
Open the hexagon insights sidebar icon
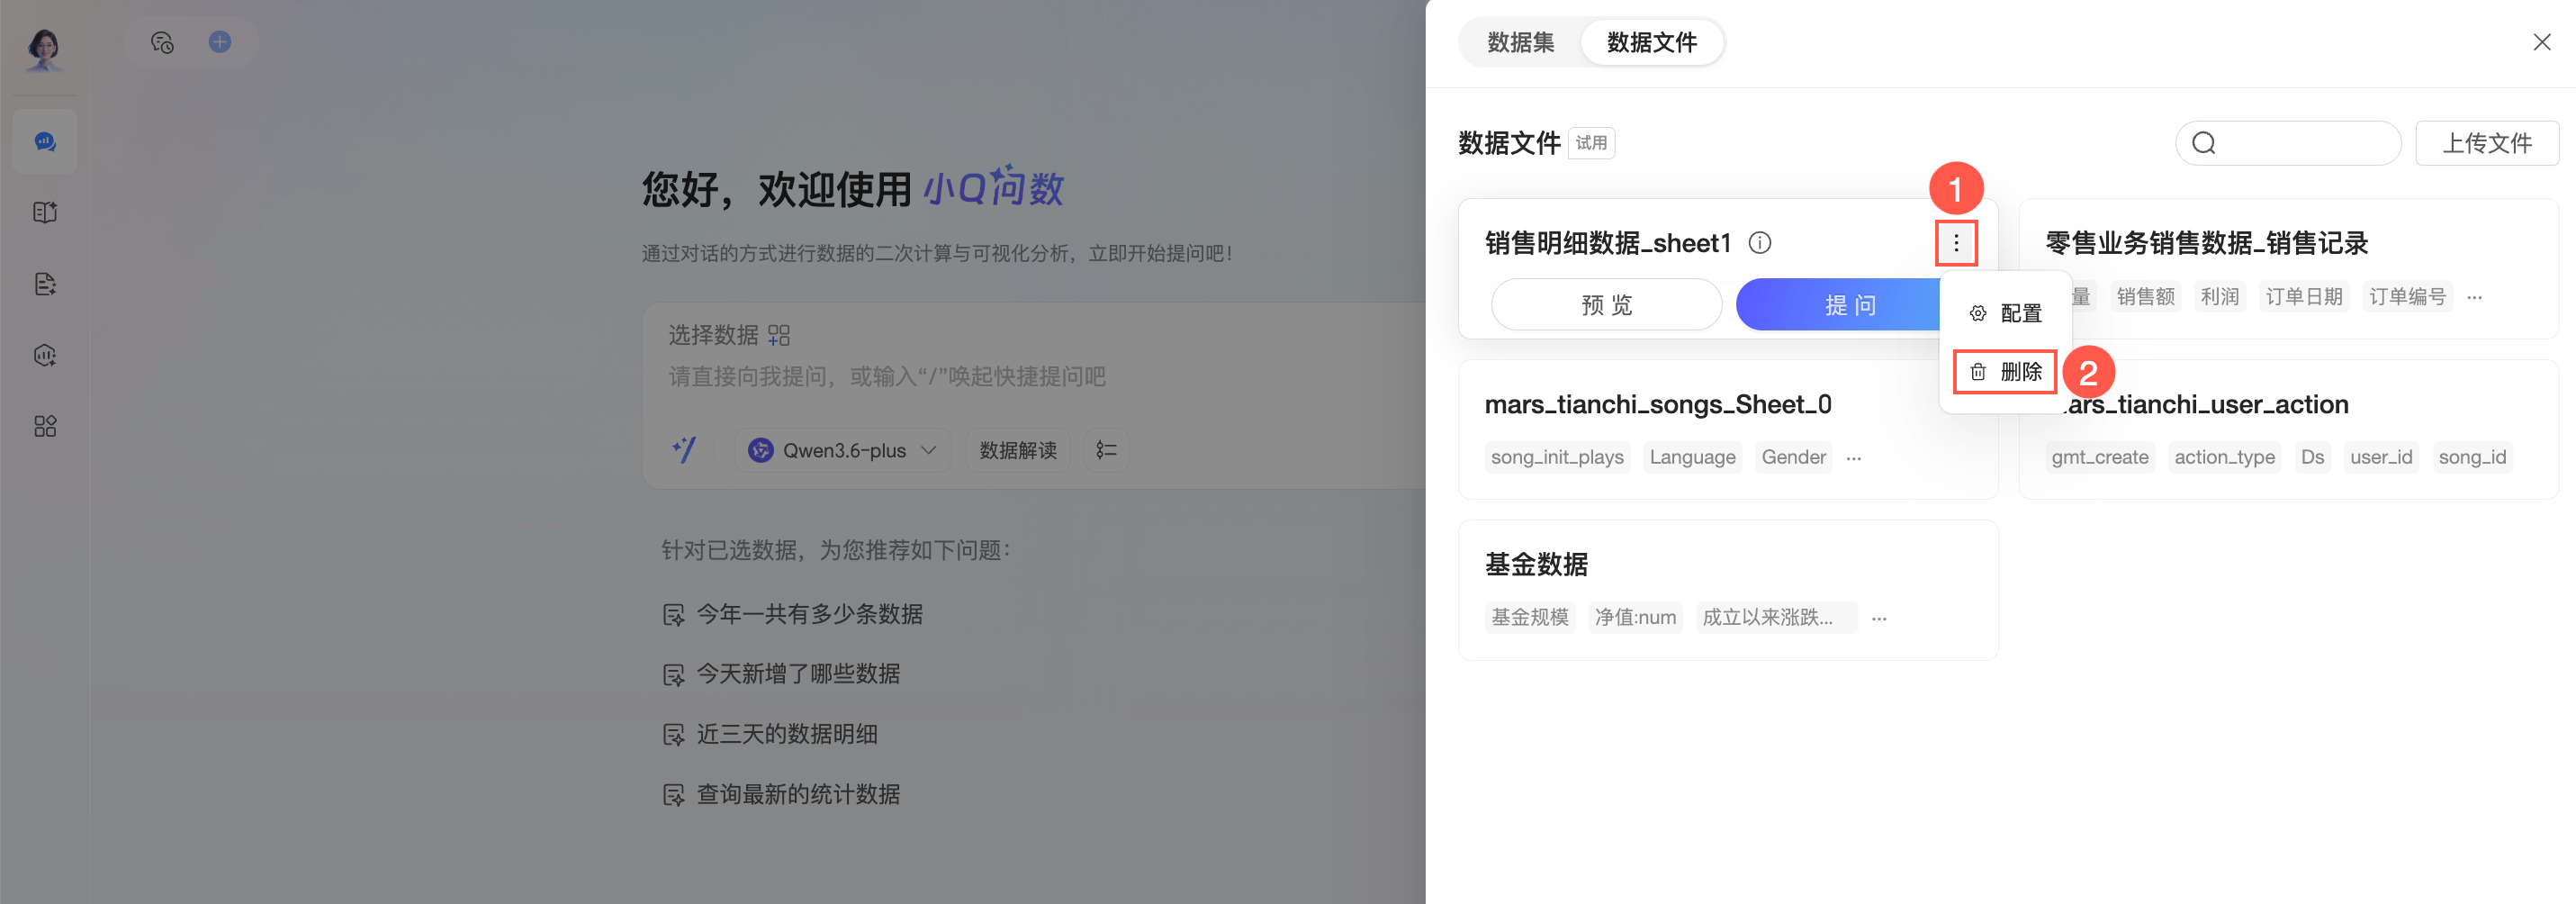pos(45,355)
